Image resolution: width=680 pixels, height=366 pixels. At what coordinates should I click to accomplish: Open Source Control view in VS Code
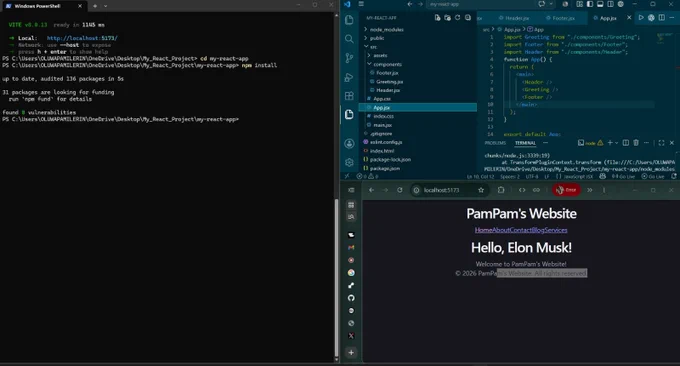349,58
